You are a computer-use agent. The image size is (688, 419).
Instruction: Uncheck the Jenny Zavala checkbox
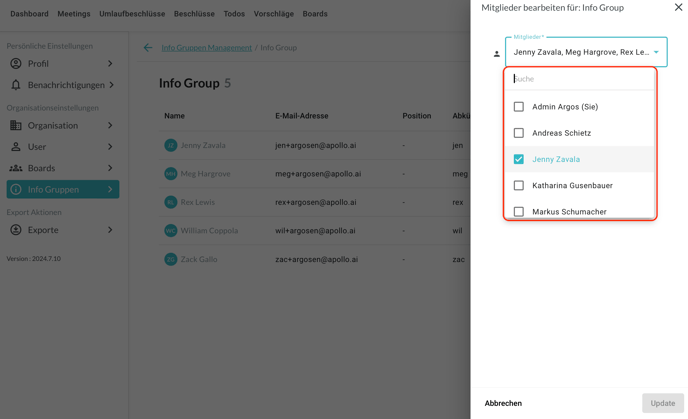pyautogui.click(x=519, y=159)
